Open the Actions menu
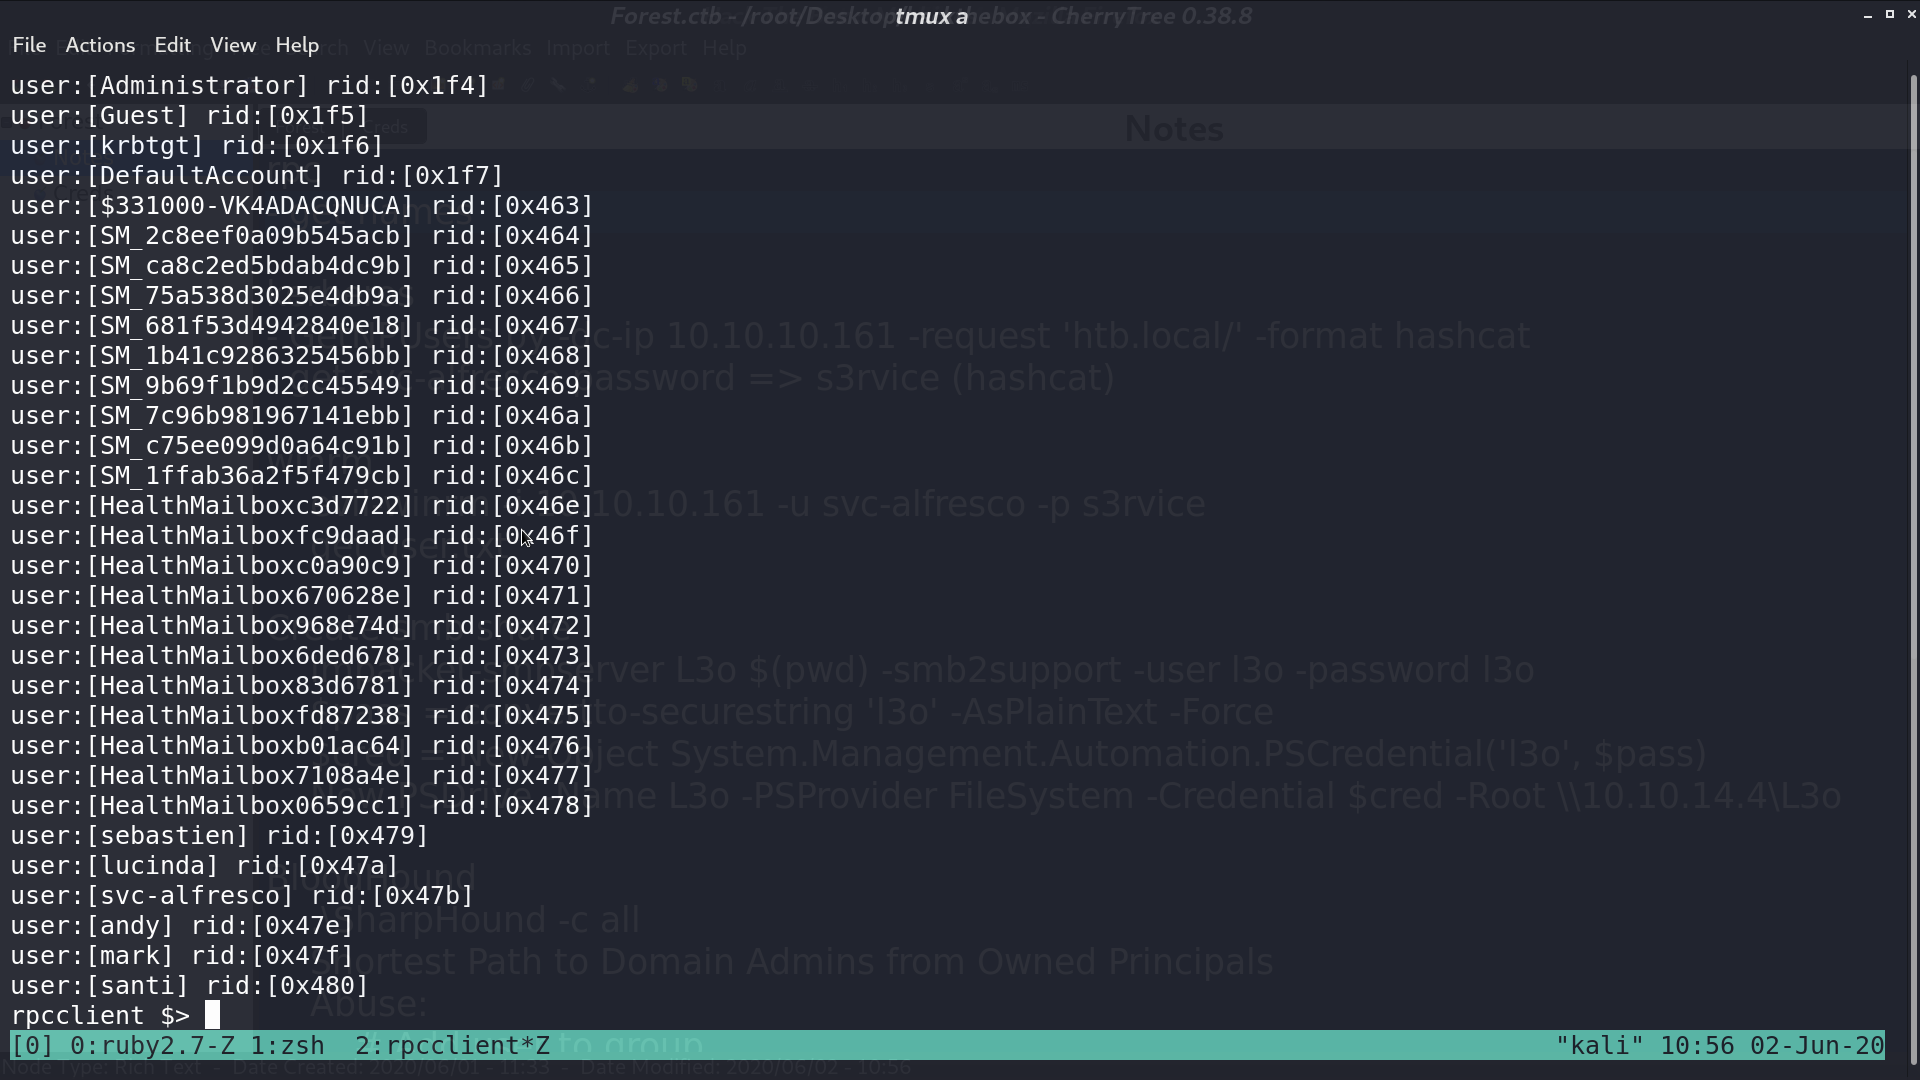 click(x=100, y=45)
